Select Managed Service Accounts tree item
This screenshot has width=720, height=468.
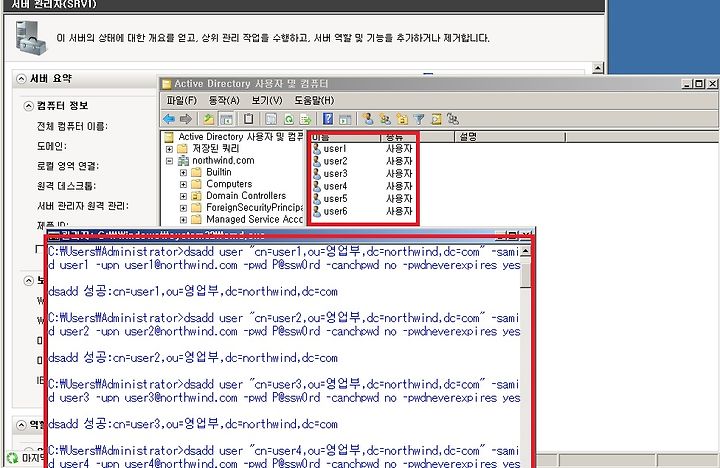254,220
